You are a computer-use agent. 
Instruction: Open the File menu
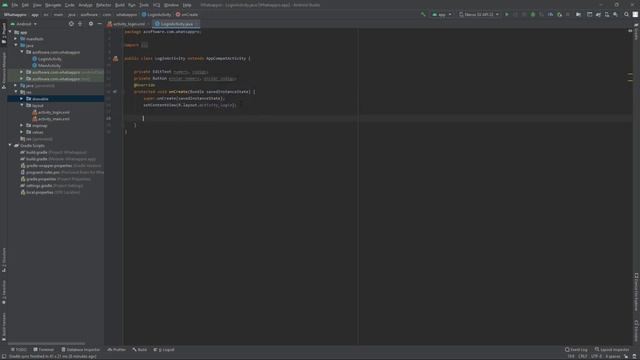[x=15, y=5]
